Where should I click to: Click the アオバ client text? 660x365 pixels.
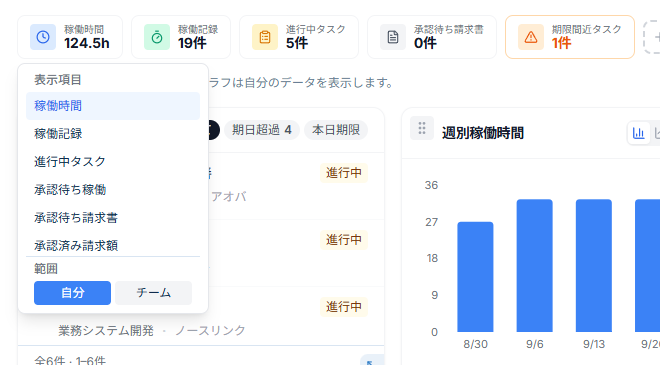coord(229,197)
